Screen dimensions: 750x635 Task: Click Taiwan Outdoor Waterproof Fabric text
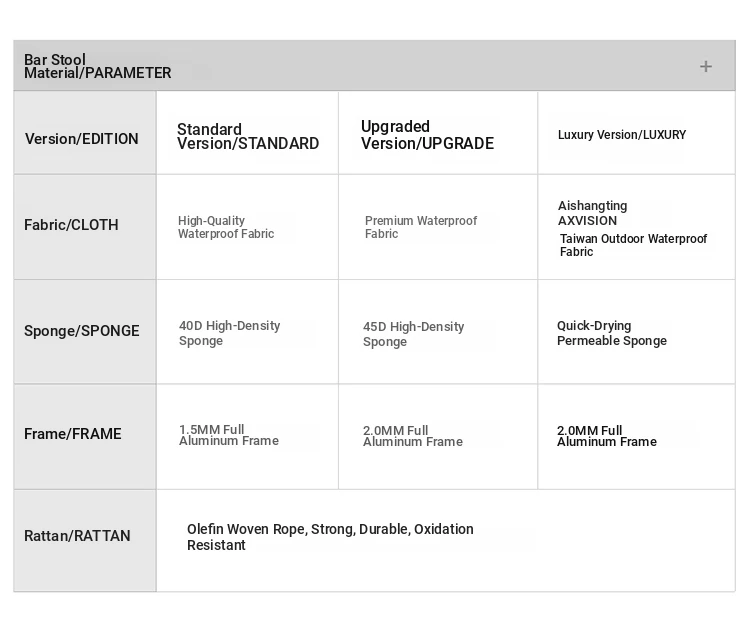click(x=633, y=245)
